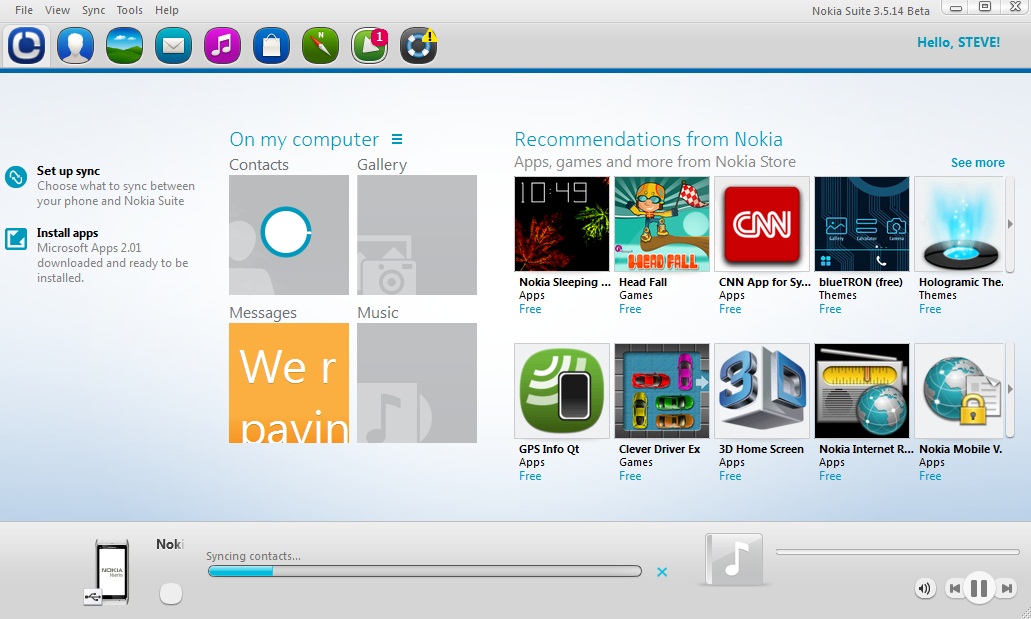Open the Nokia Suite home view icon
The image size is (1031, 619).
click(x=26, y=45)
